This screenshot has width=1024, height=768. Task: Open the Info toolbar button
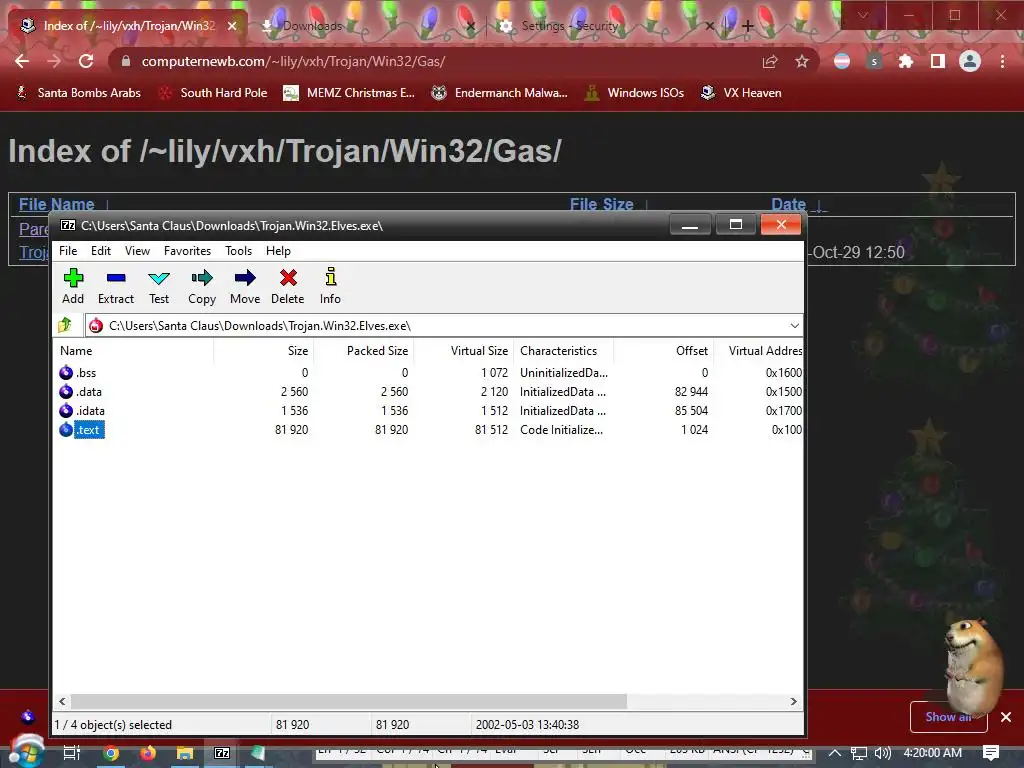click(330, 286)
